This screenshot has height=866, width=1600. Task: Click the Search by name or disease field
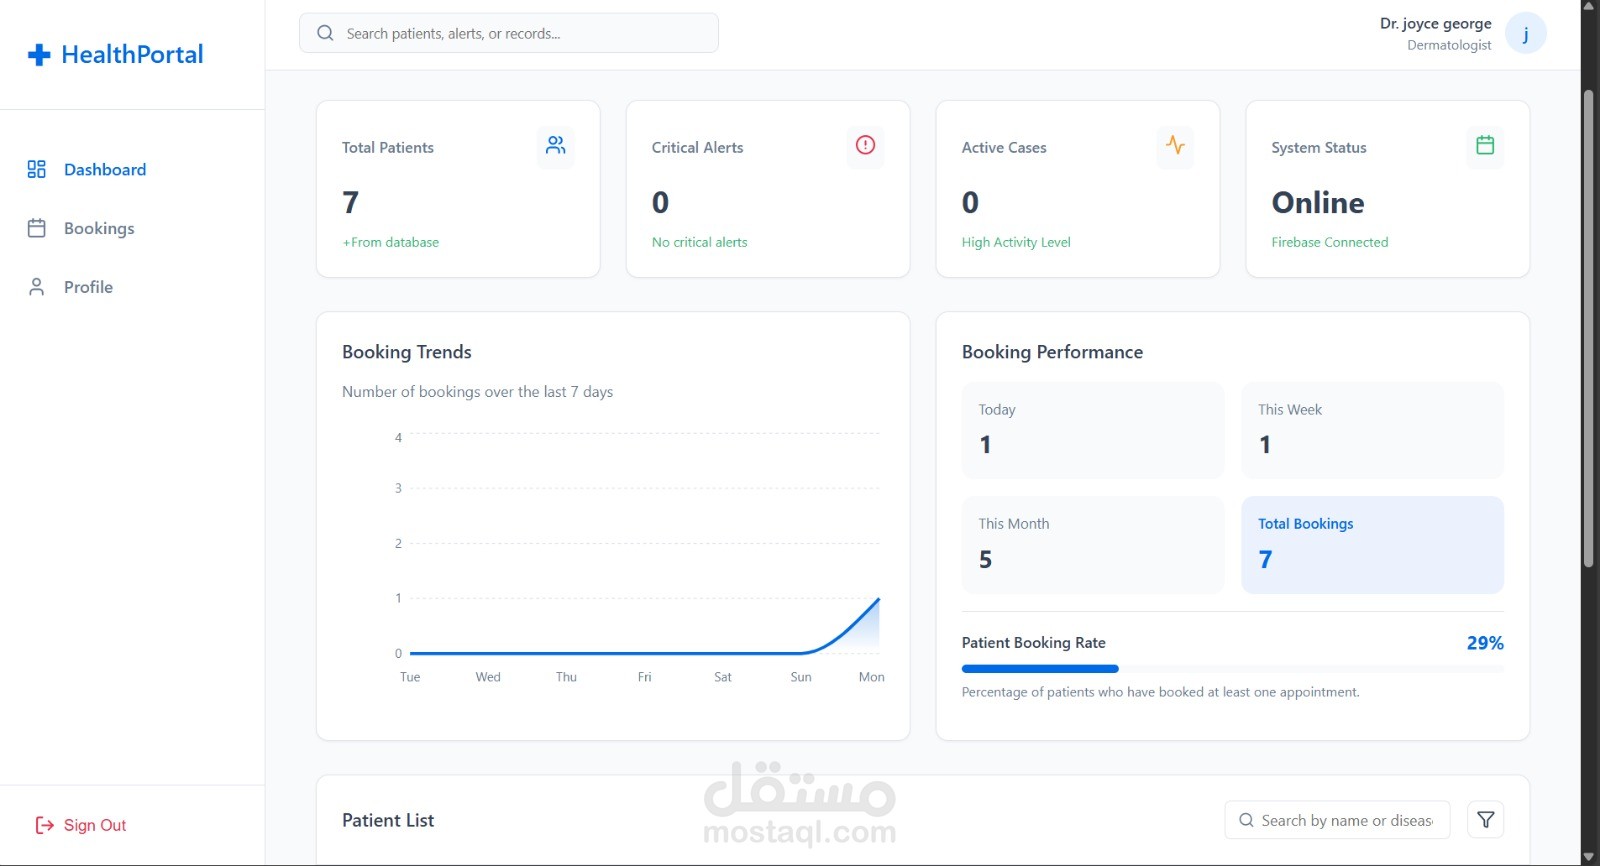(1337, 820)
